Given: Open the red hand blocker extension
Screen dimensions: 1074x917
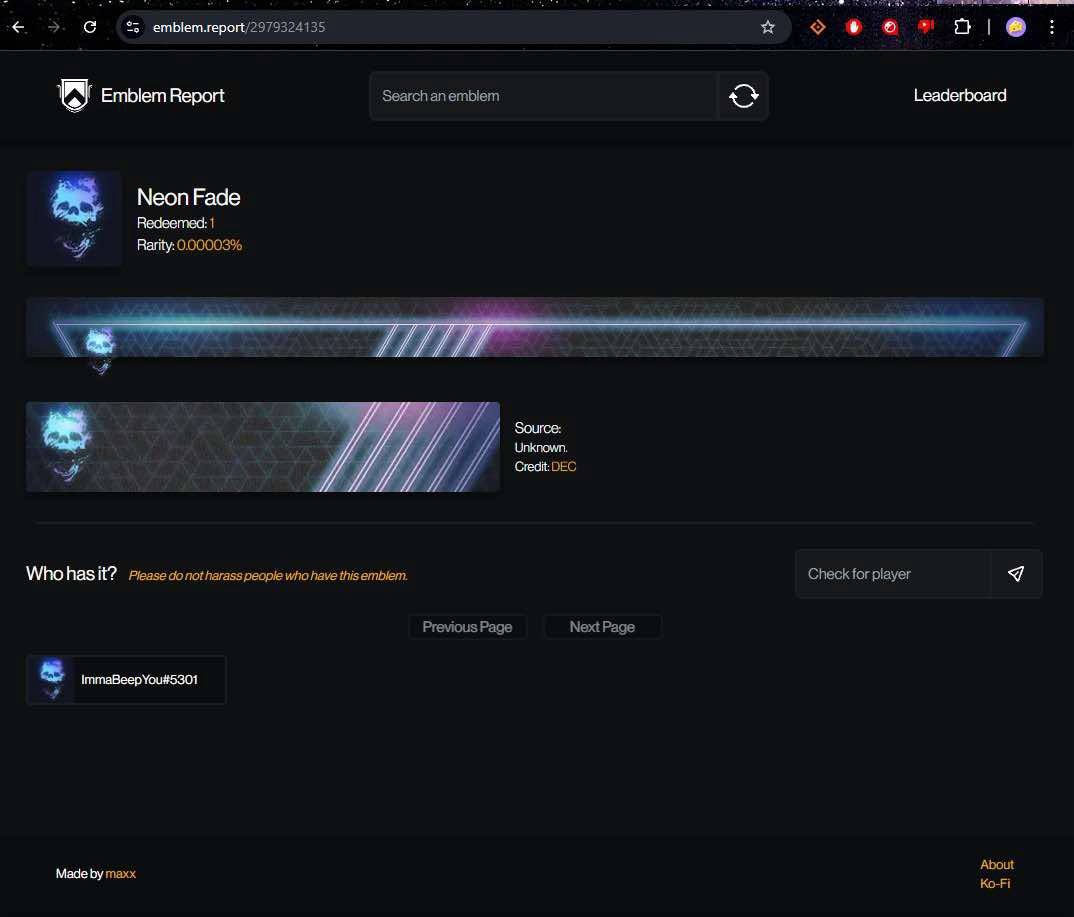Looking at the screenshot, I should coord(853,27).
